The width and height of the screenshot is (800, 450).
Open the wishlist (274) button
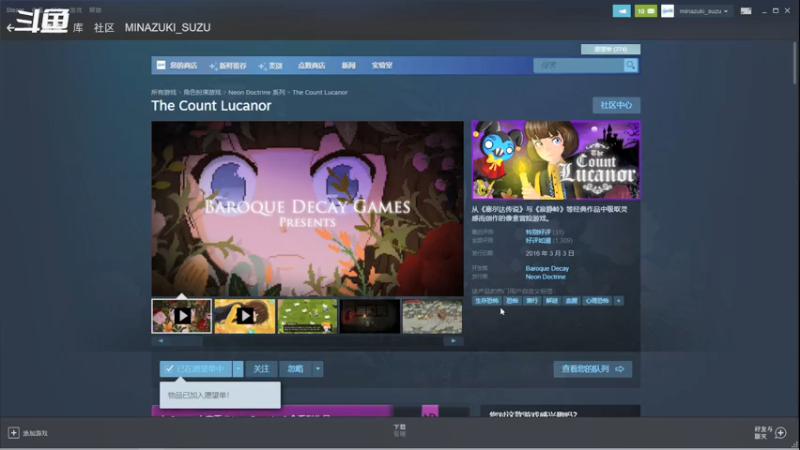[x=610, y=49]
